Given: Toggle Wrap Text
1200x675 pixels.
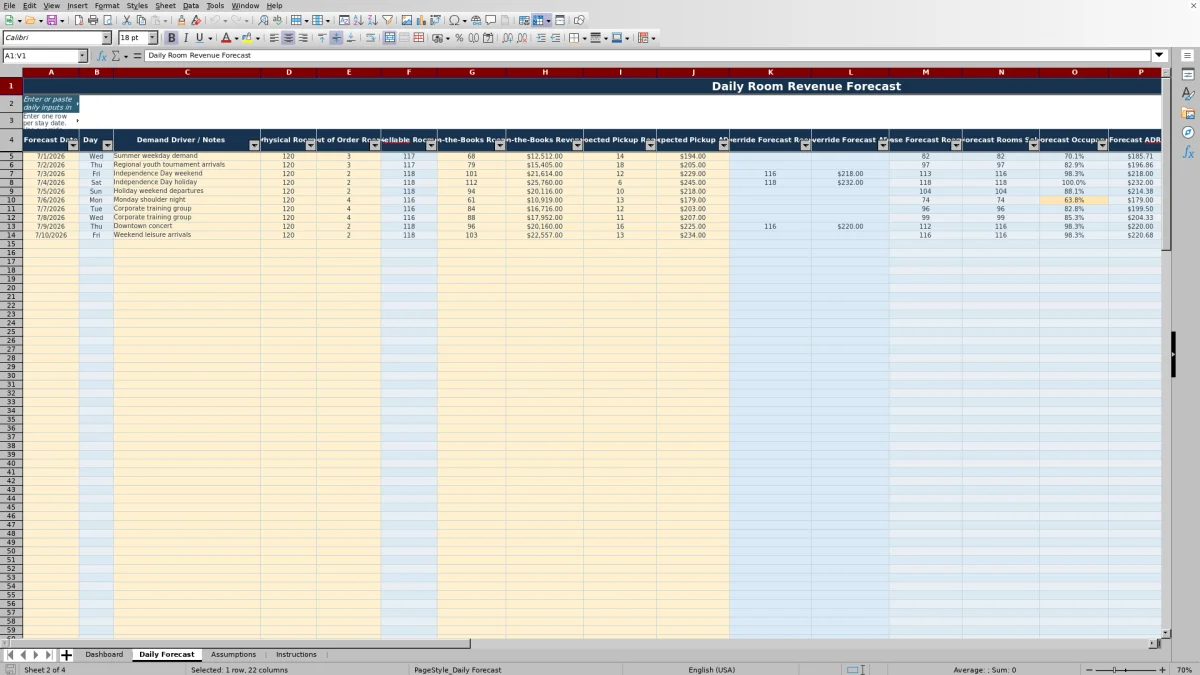Looking at the screenshot, I should [x=370, y=38].
